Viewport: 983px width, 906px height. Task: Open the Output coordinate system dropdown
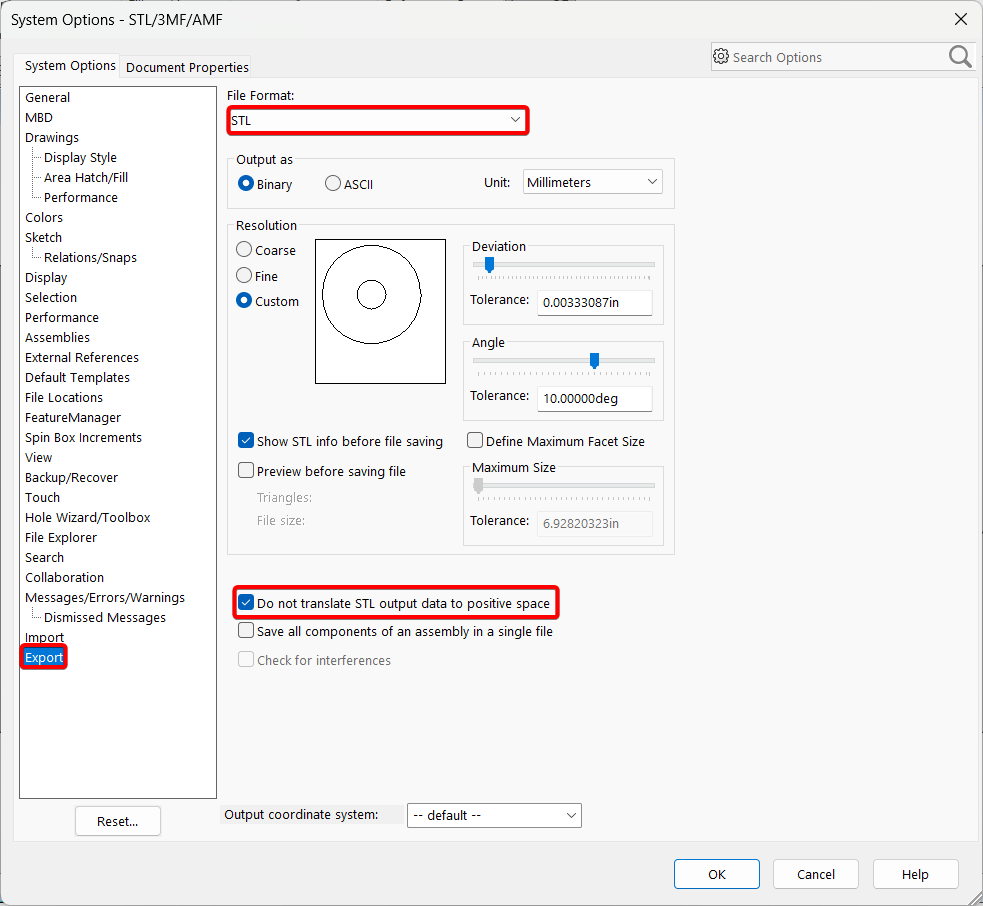494,815
